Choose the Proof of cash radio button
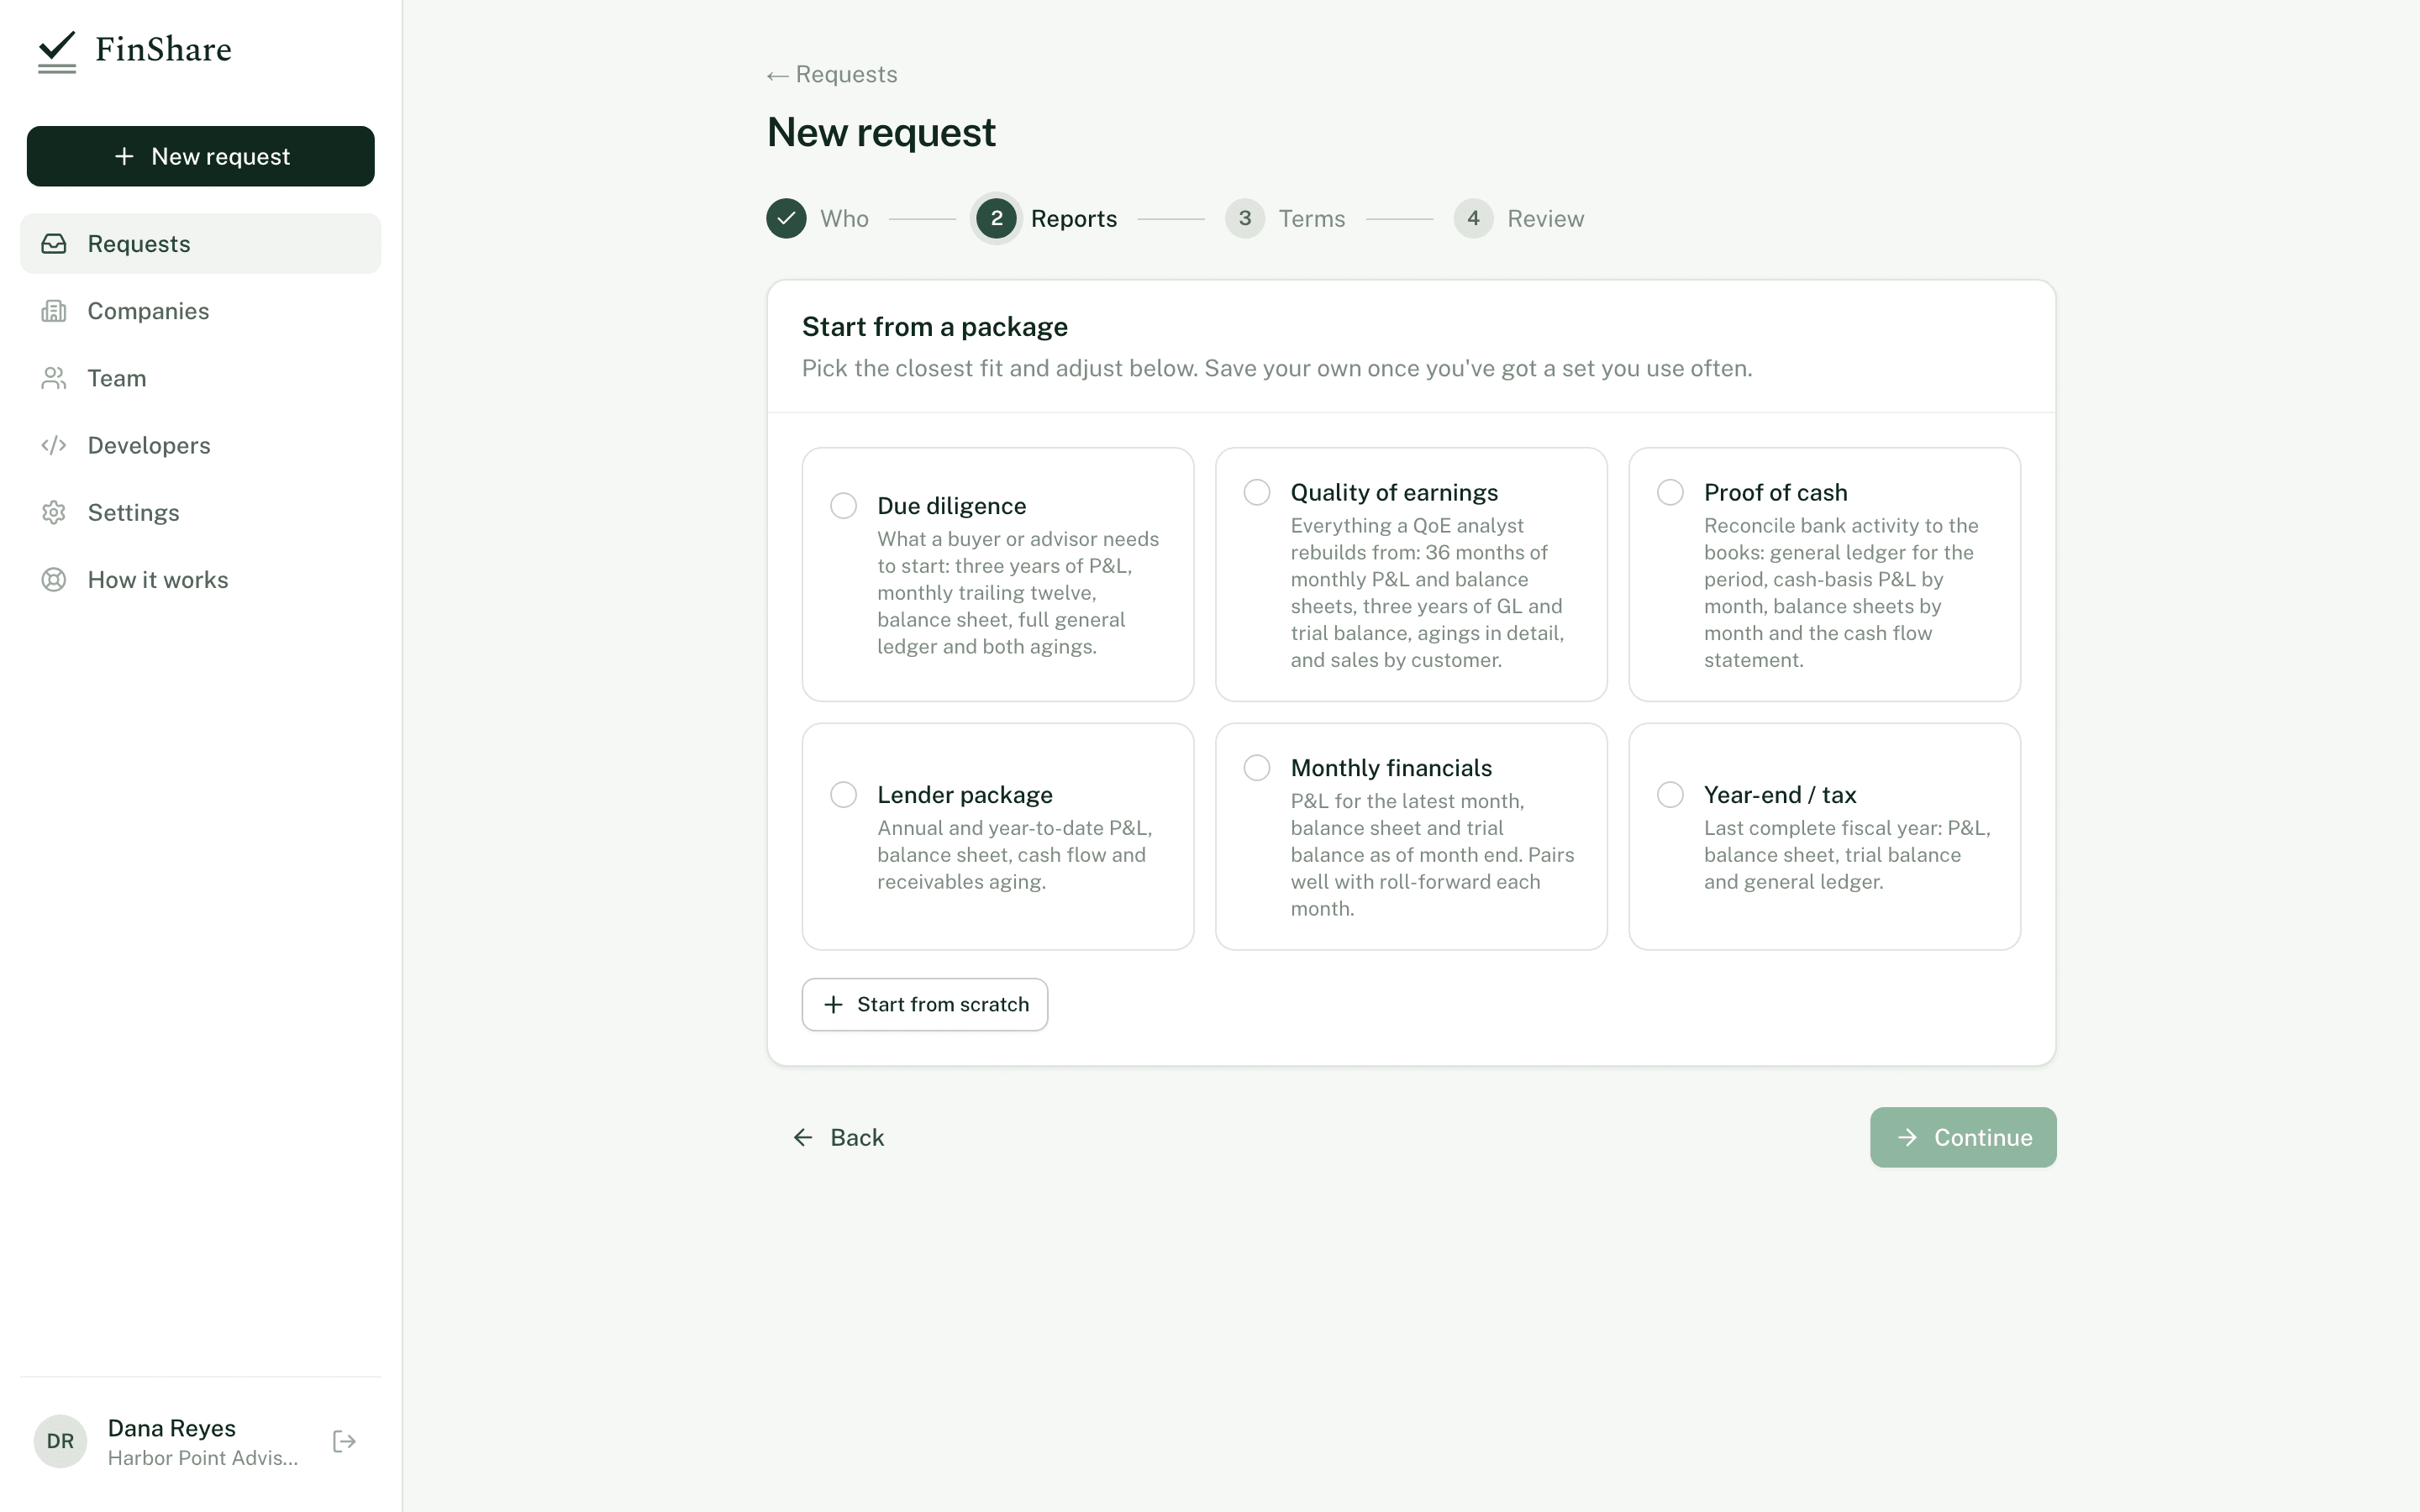2420x1512 pixels. click(x=1670, y=492)
